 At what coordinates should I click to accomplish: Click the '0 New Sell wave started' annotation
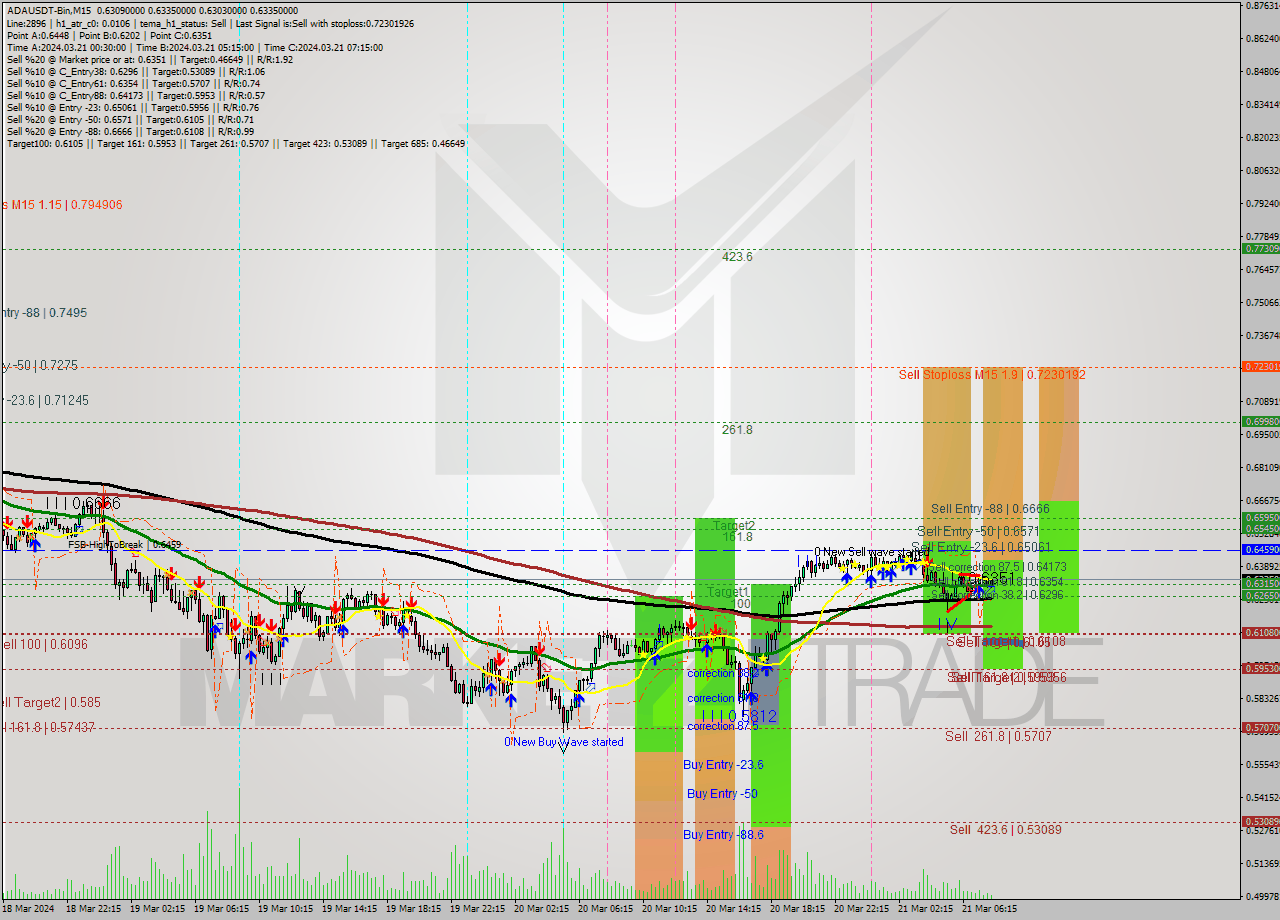click(871, 552)
